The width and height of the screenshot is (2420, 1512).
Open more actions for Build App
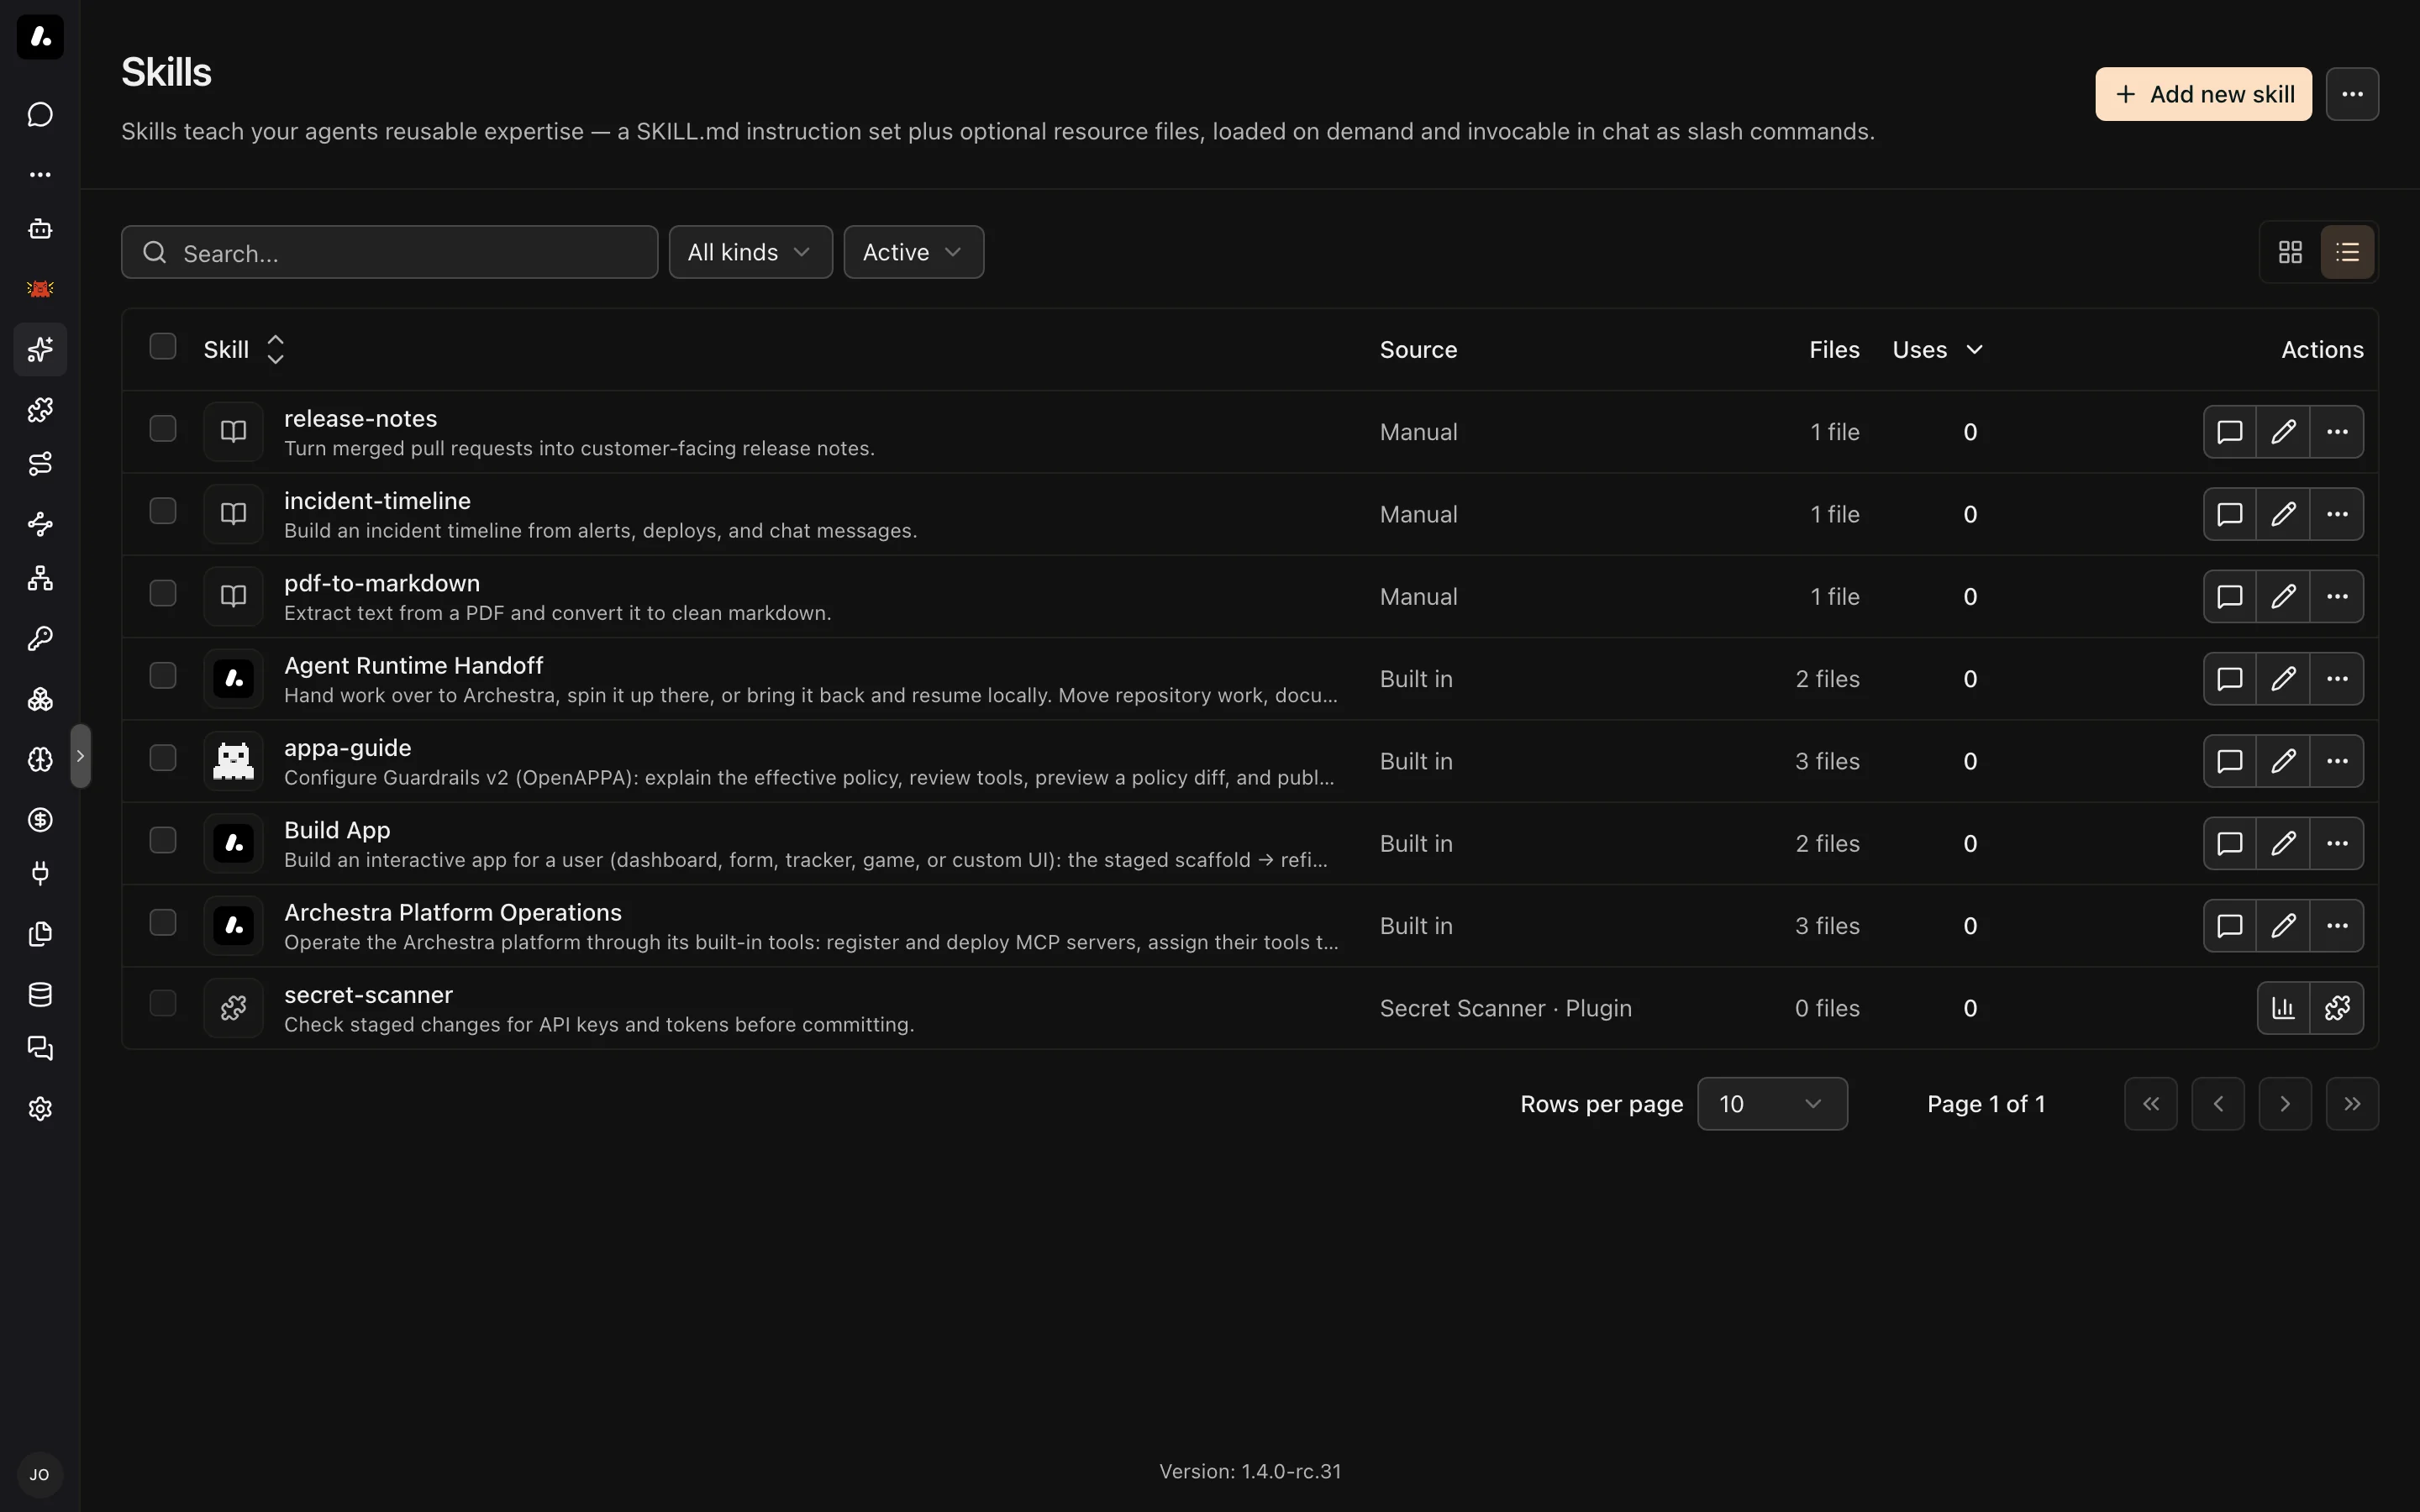[x=2337, y=844]
